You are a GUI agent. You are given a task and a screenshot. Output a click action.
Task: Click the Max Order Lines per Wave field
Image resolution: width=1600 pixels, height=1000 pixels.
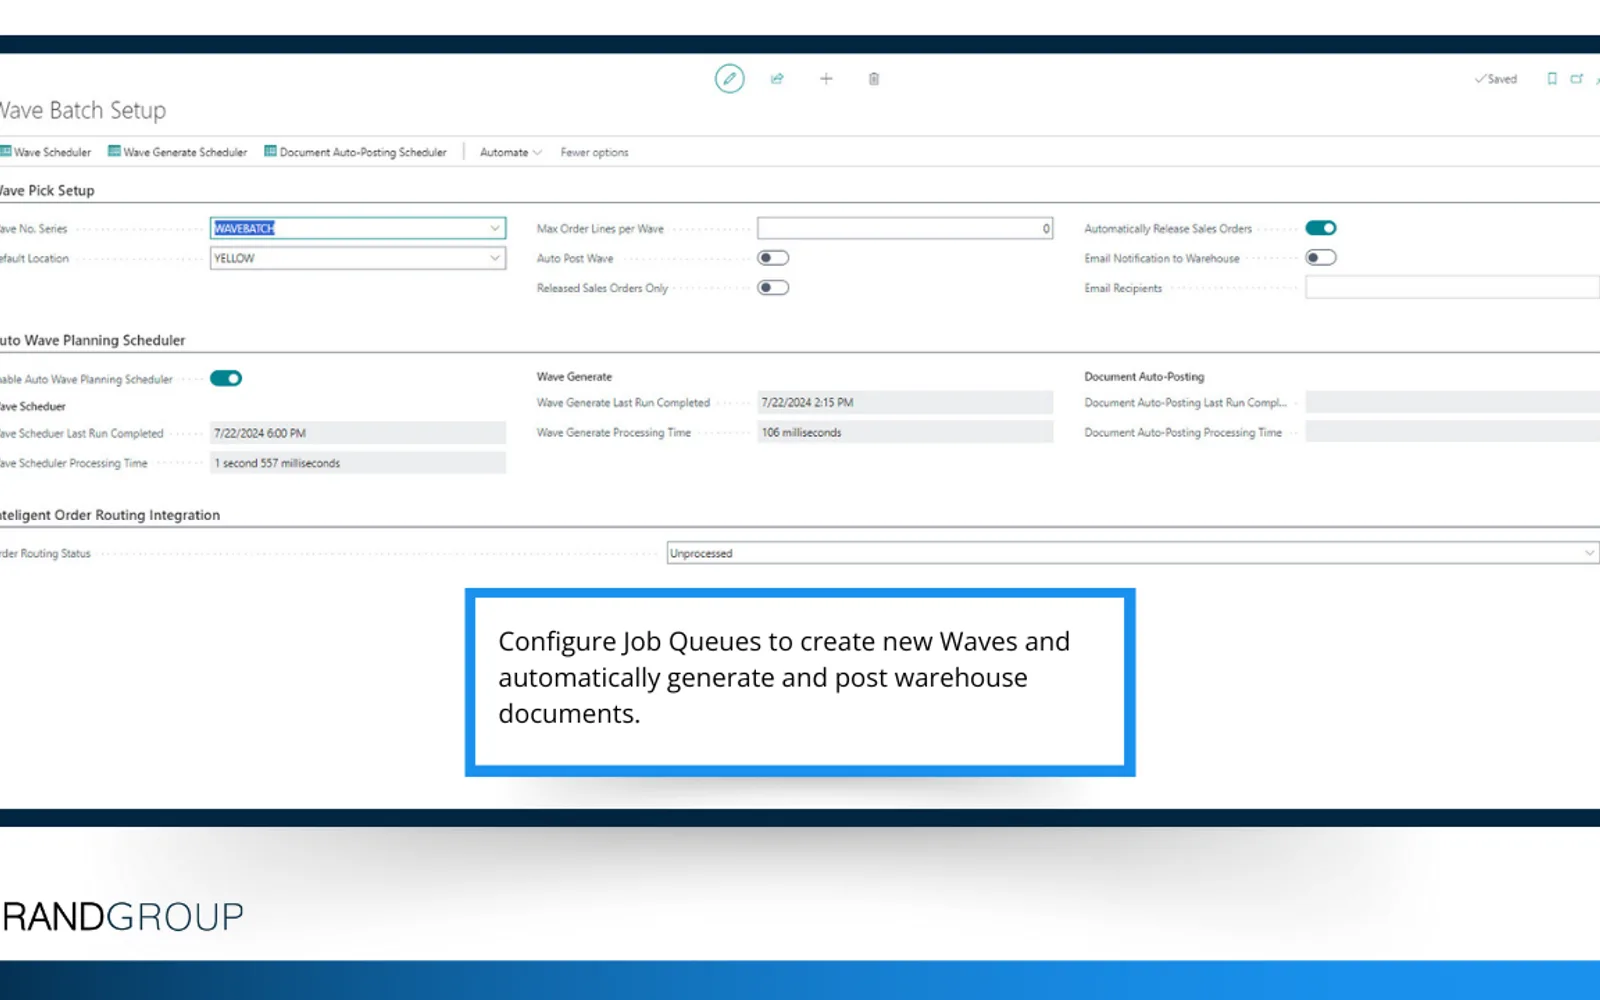point(905,228)
